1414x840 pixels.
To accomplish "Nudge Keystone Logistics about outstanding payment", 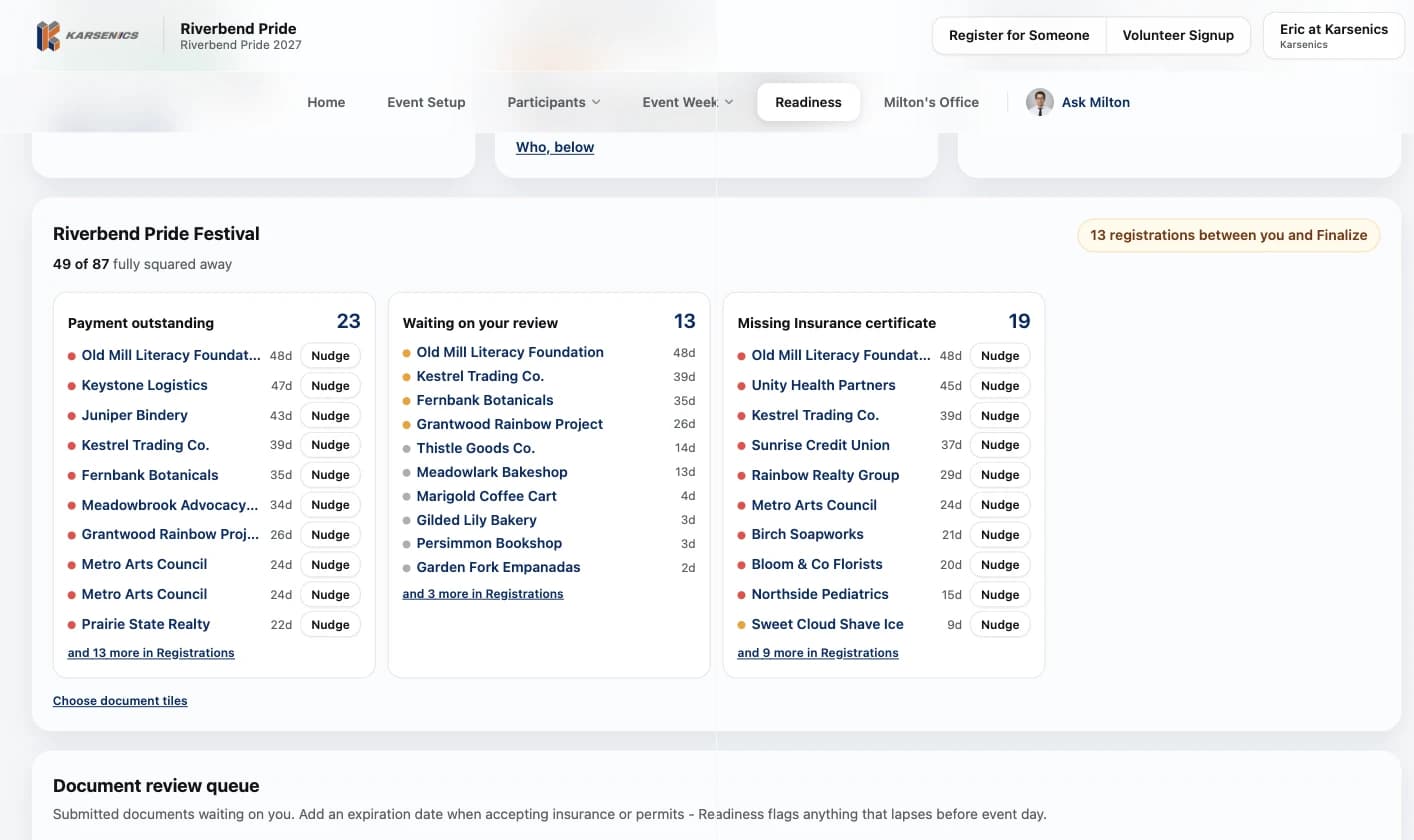I will 330,386.
